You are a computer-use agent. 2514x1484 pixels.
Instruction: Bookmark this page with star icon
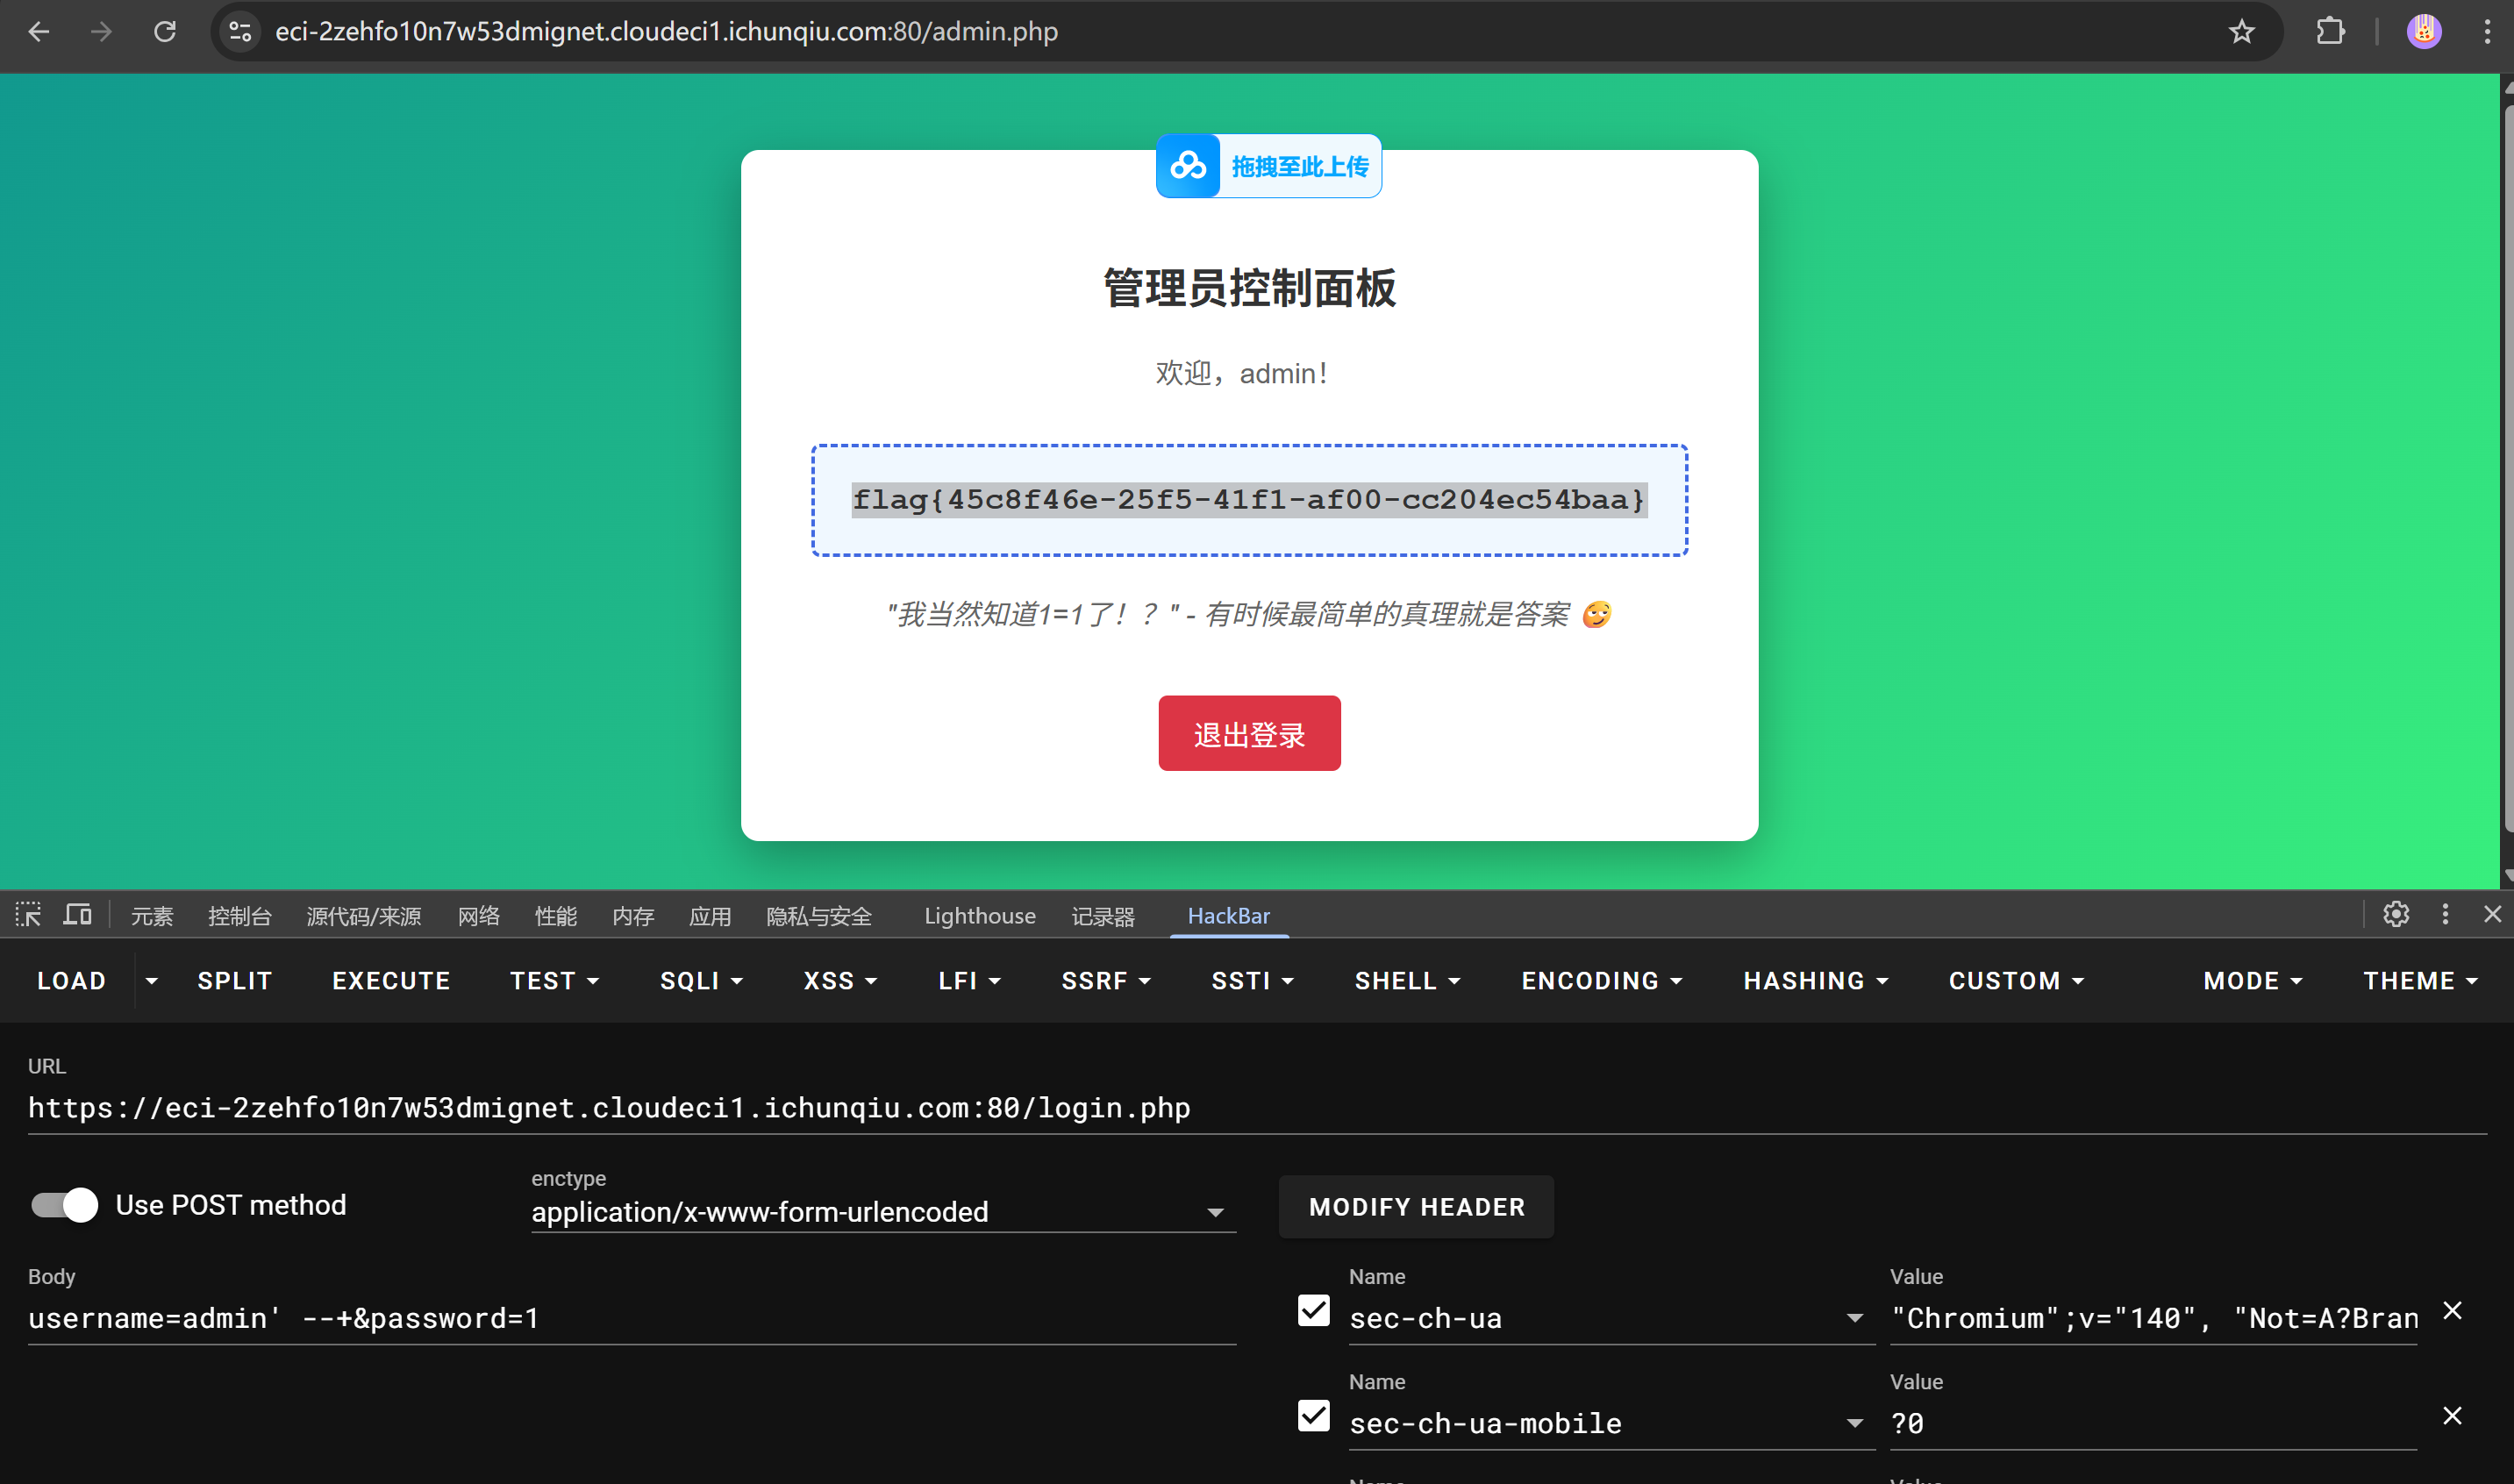(x=2241, y=32)
